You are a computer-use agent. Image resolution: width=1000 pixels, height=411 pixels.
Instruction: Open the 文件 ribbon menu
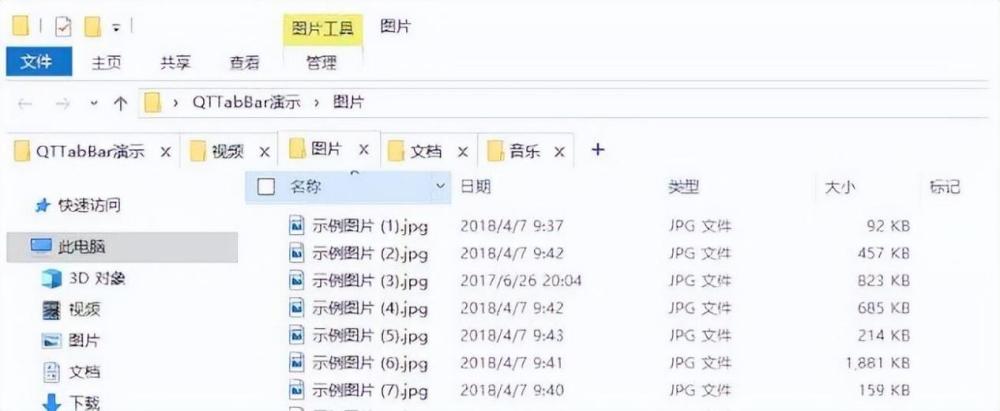tap(36, 63)
